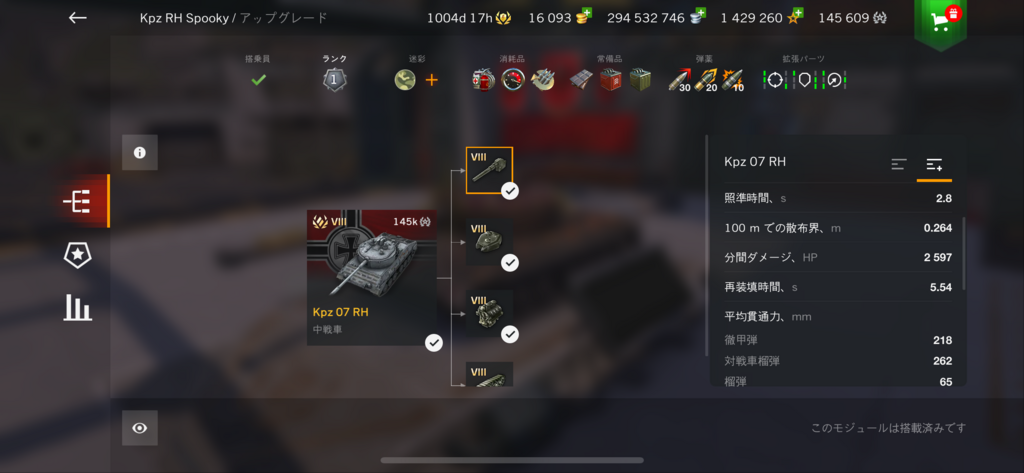This screenshot has height=473, width=1024.
Task: Open the statistics bar chart icon
Action: pyautogui.click(x=78, y=307)
